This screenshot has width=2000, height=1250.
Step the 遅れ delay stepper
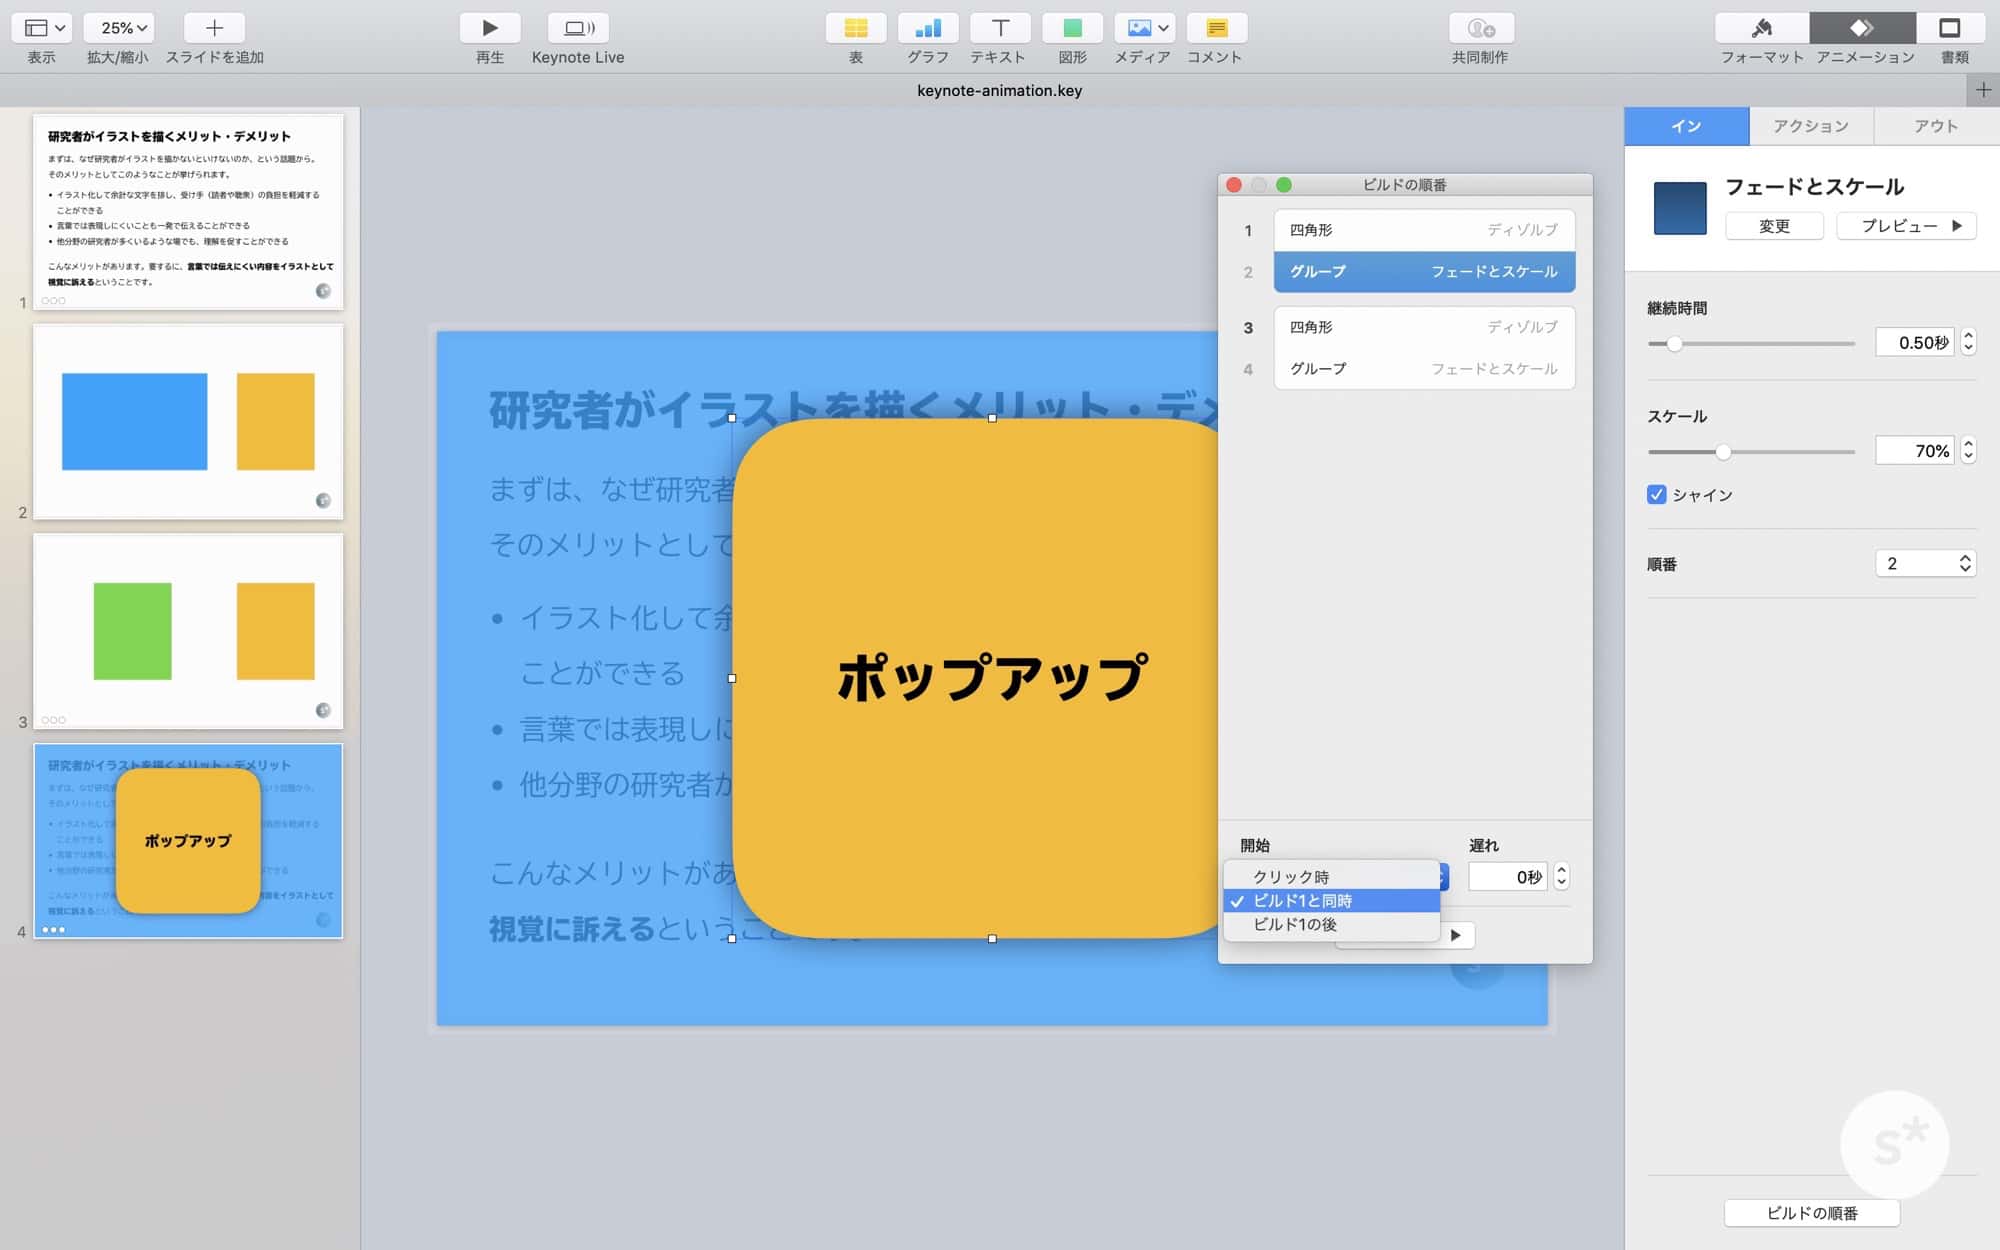[1561, 877]
